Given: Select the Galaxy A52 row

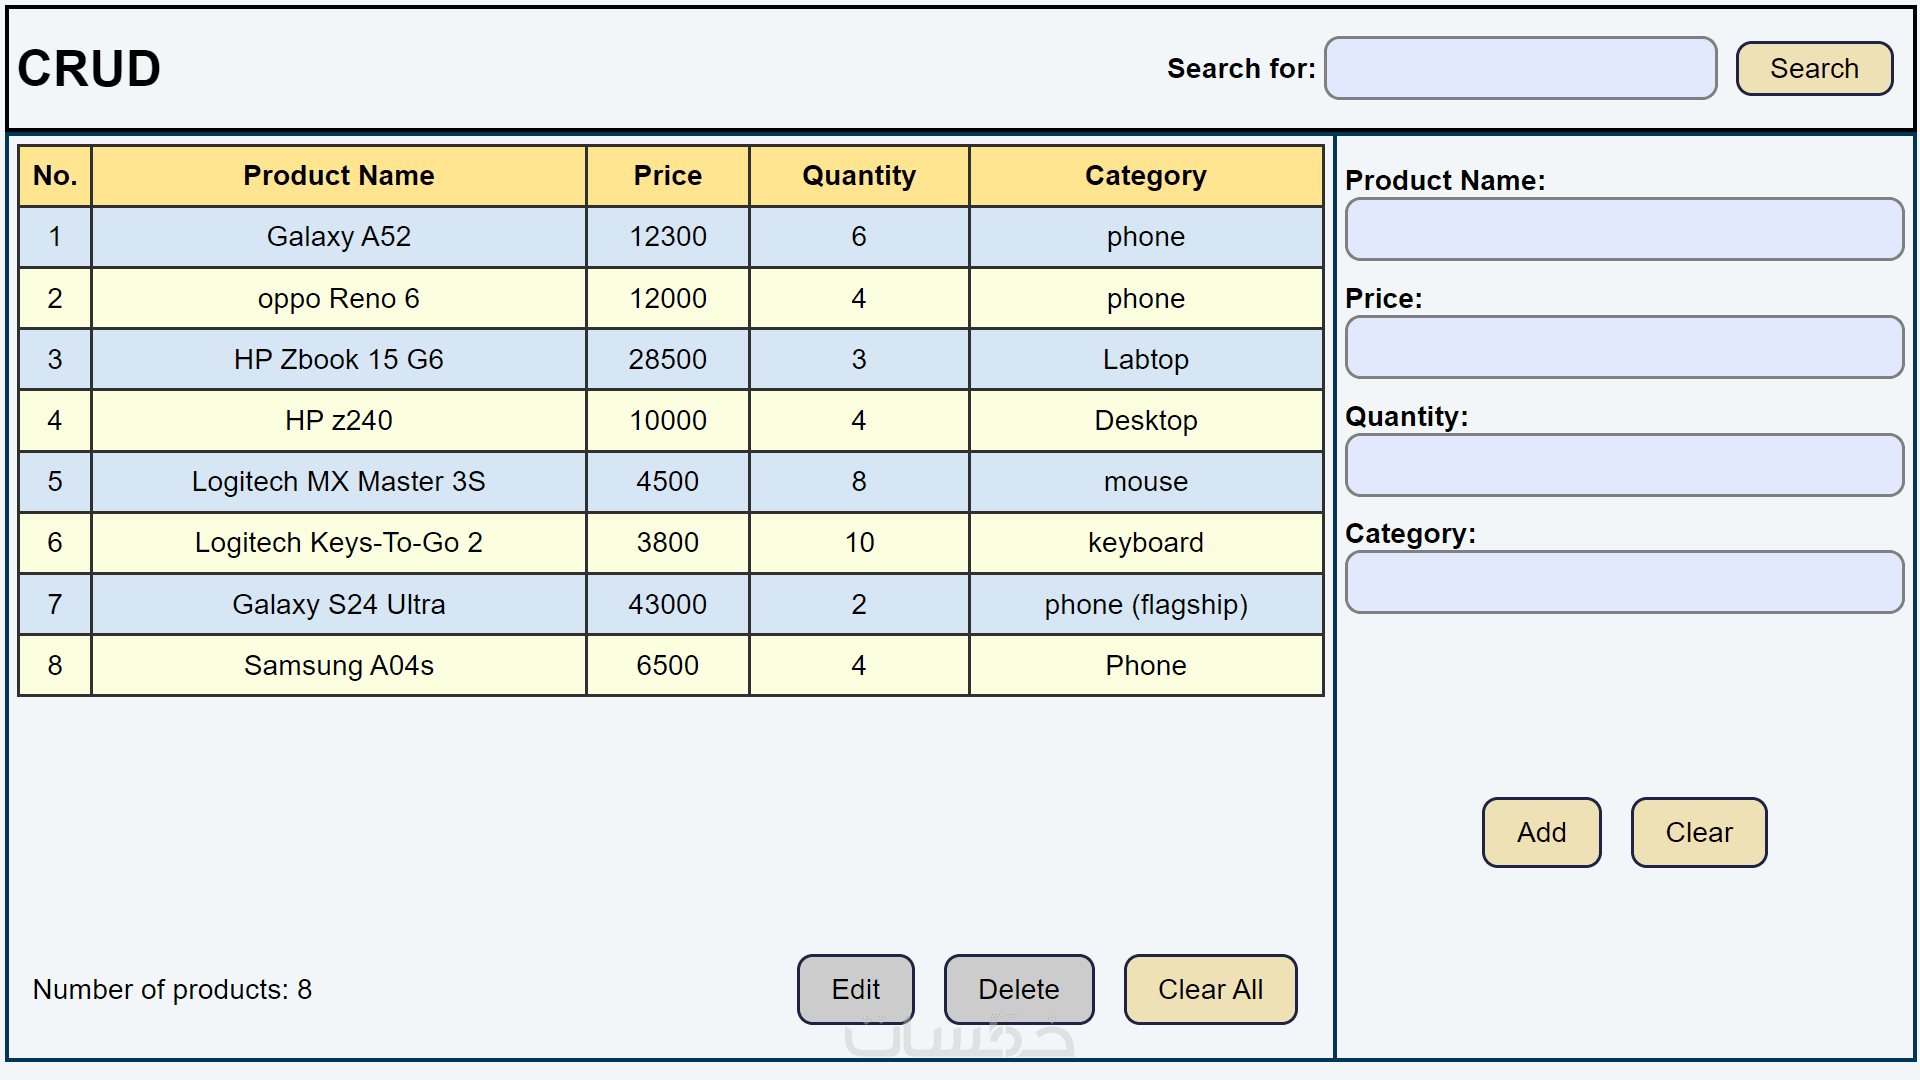Looking at the screenshot, I should click(x=338, y=237).
